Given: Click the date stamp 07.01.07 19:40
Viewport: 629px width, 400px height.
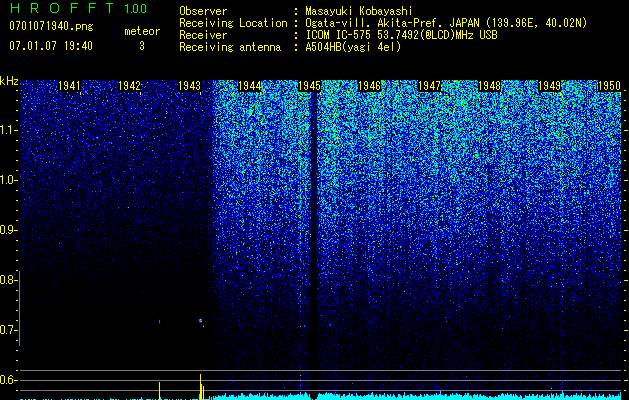Looking at the screenshot, I should coord(51,46).
